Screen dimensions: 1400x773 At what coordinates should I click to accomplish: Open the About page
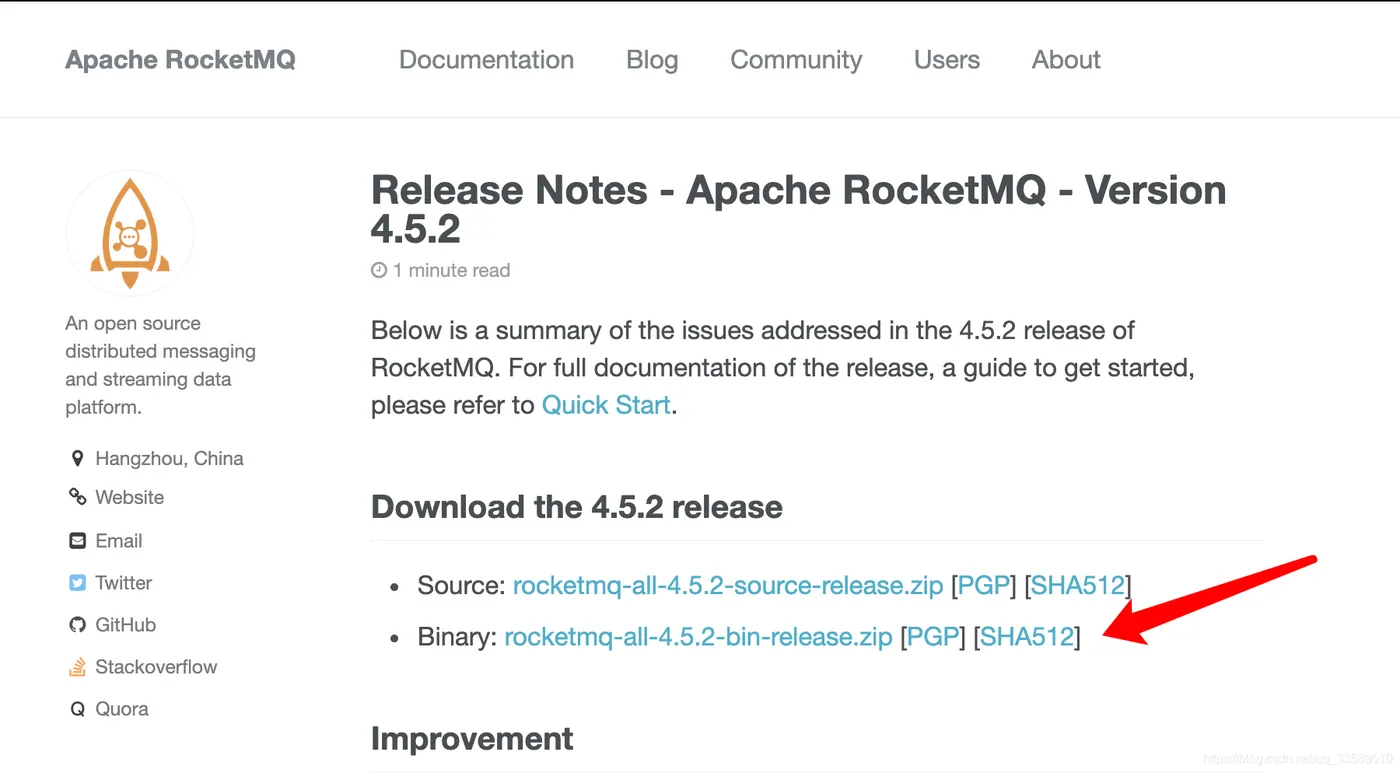[x=1066, y=60]
